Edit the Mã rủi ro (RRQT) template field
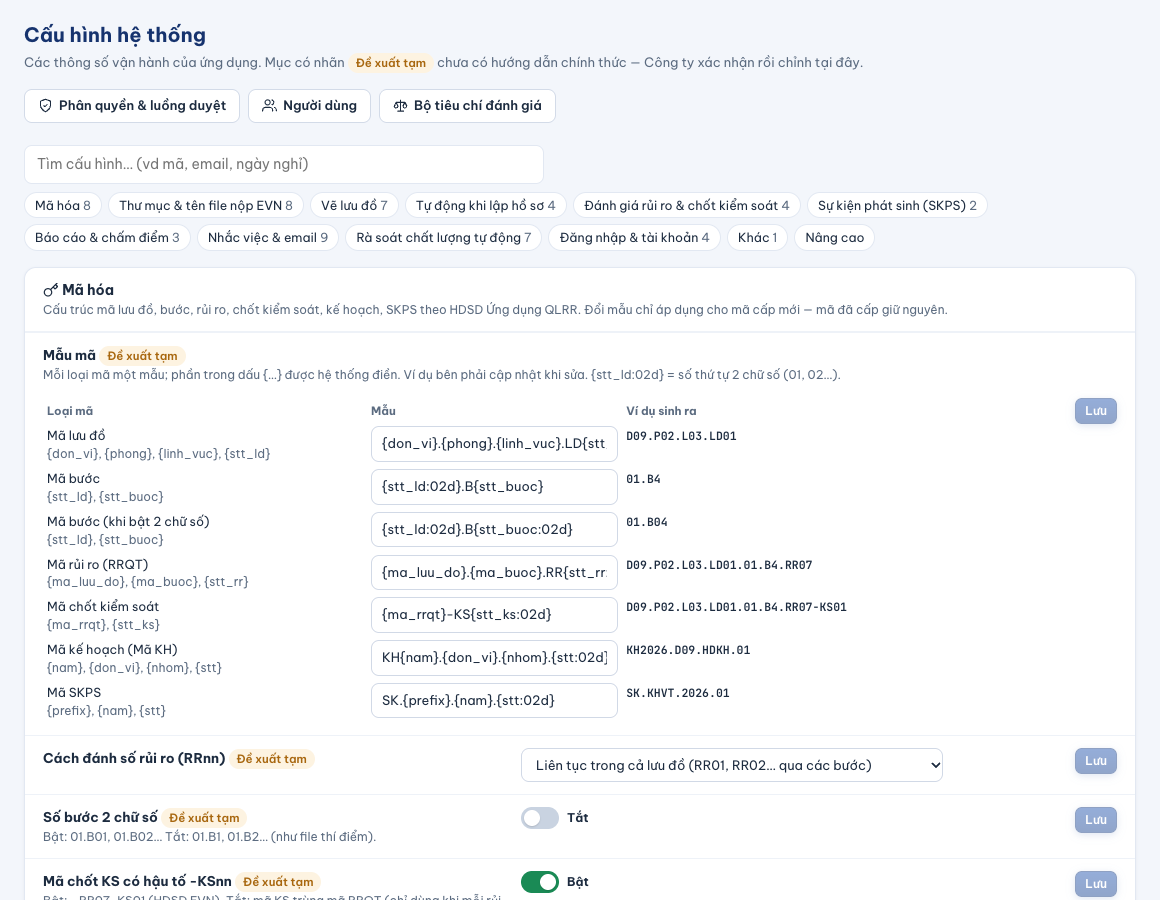Screen dimensions: 1160x900 (494, 572)
